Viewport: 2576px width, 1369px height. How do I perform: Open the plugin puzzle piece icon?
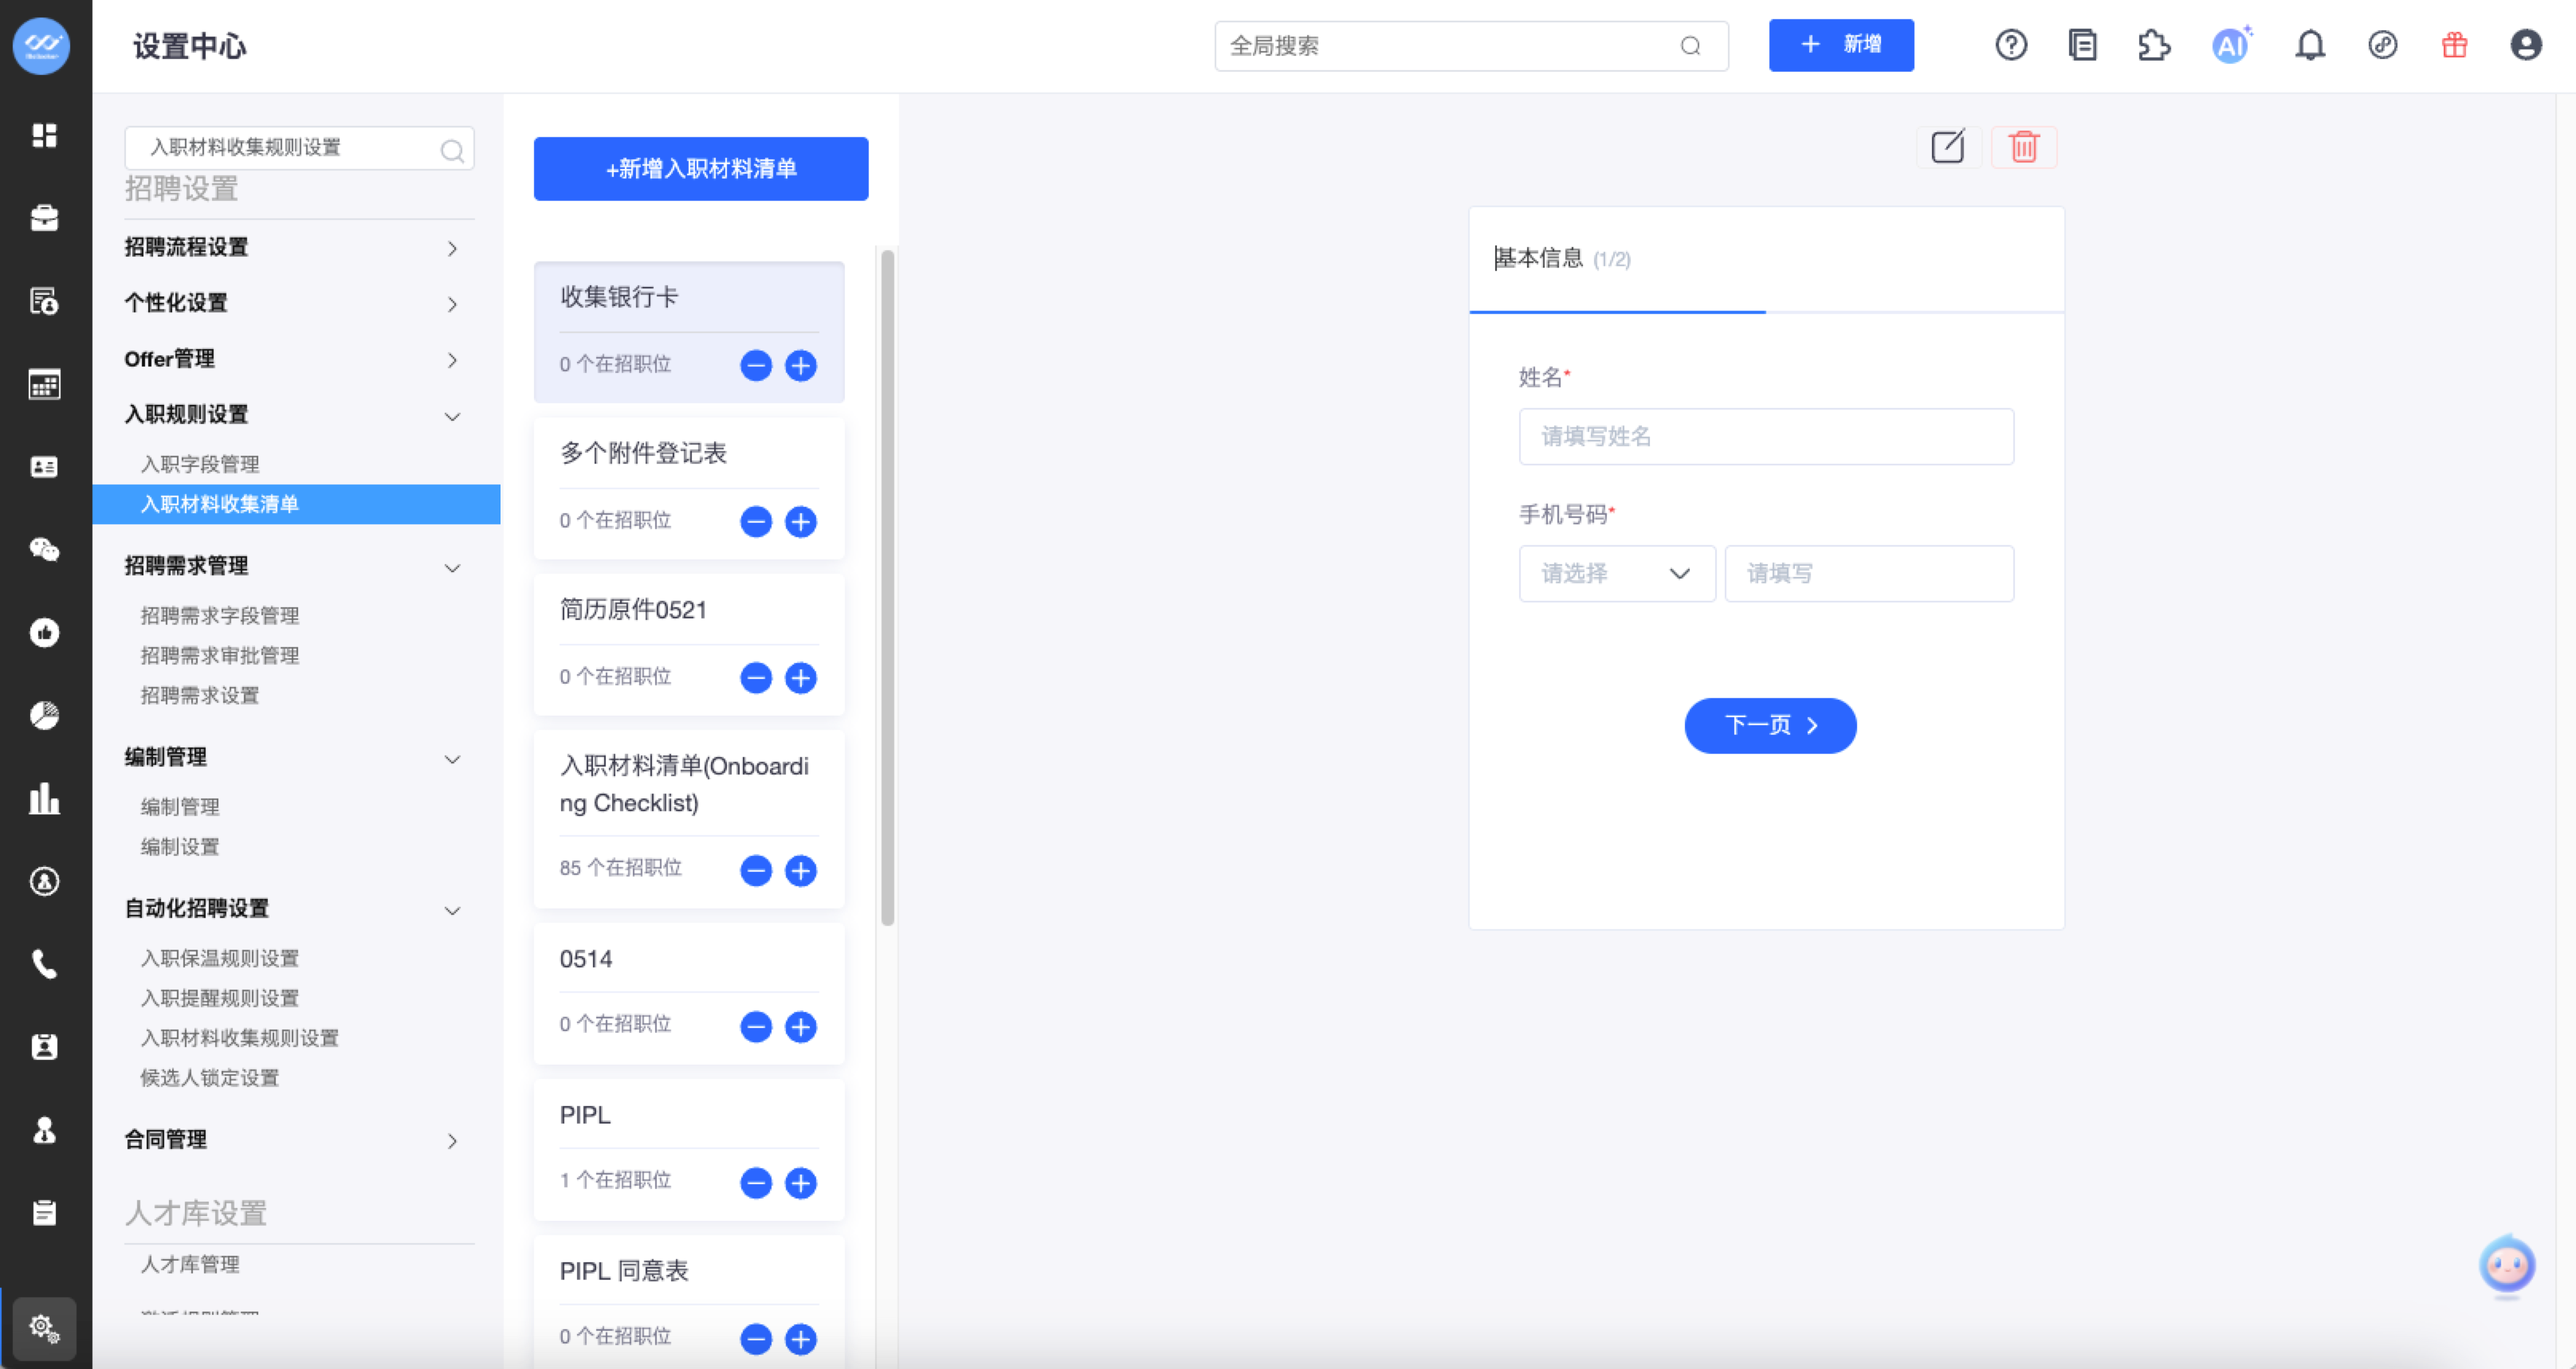click(x=2154, y=45)
